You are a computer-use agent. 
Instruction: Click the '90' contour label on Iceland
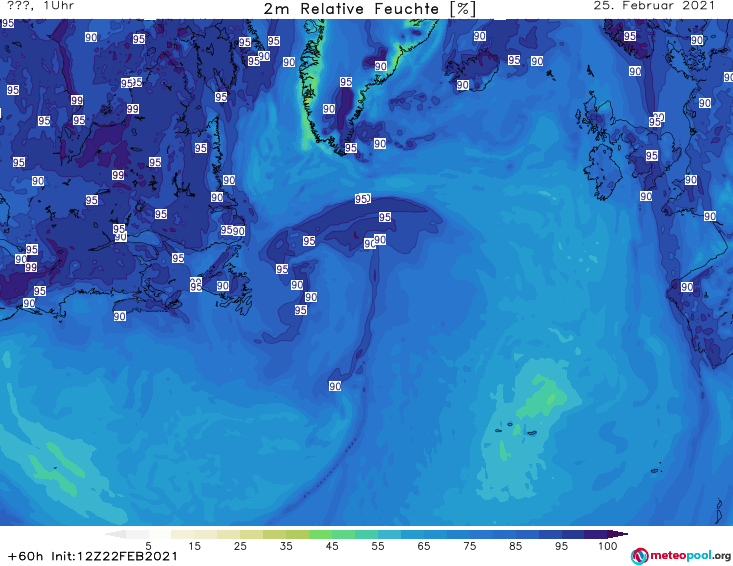[462, 85]
